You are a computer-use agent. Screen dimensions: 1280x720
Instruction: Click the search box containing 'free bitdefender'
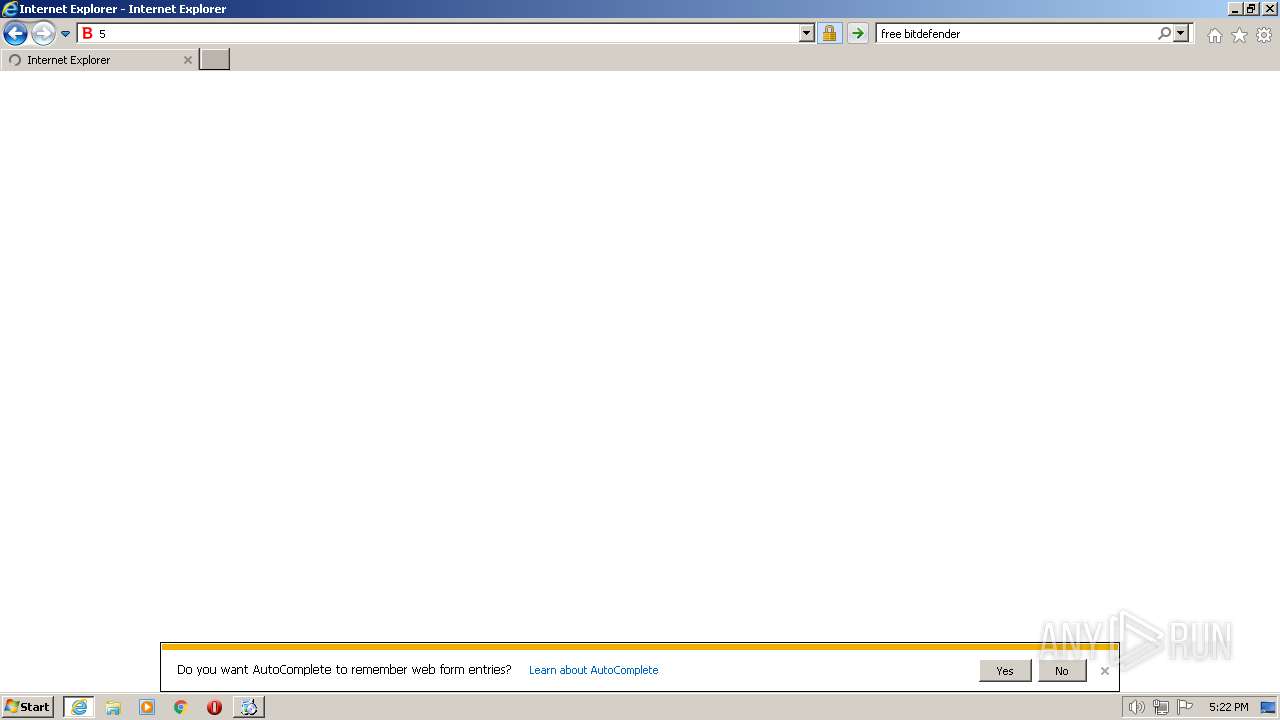coord(1015,33)
